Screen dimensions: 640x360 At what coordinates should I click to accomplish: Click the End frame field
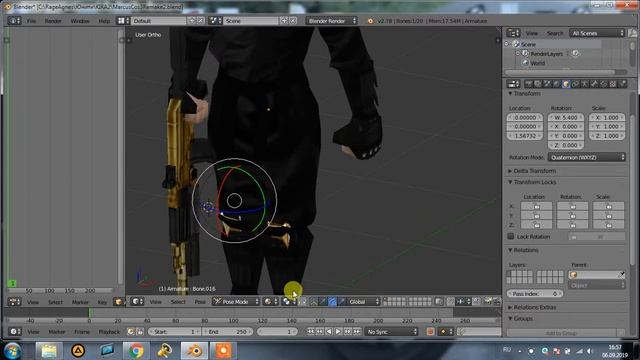coord(228,332)
